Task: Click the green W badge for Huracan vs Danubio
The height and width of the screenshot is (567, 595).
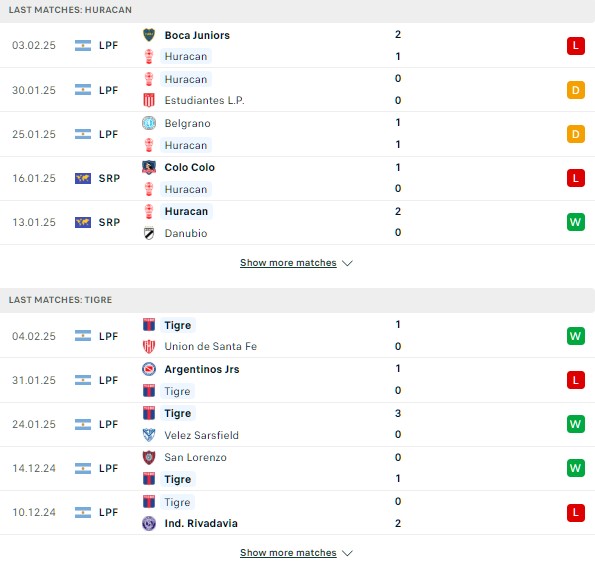Action: point(576,222)
